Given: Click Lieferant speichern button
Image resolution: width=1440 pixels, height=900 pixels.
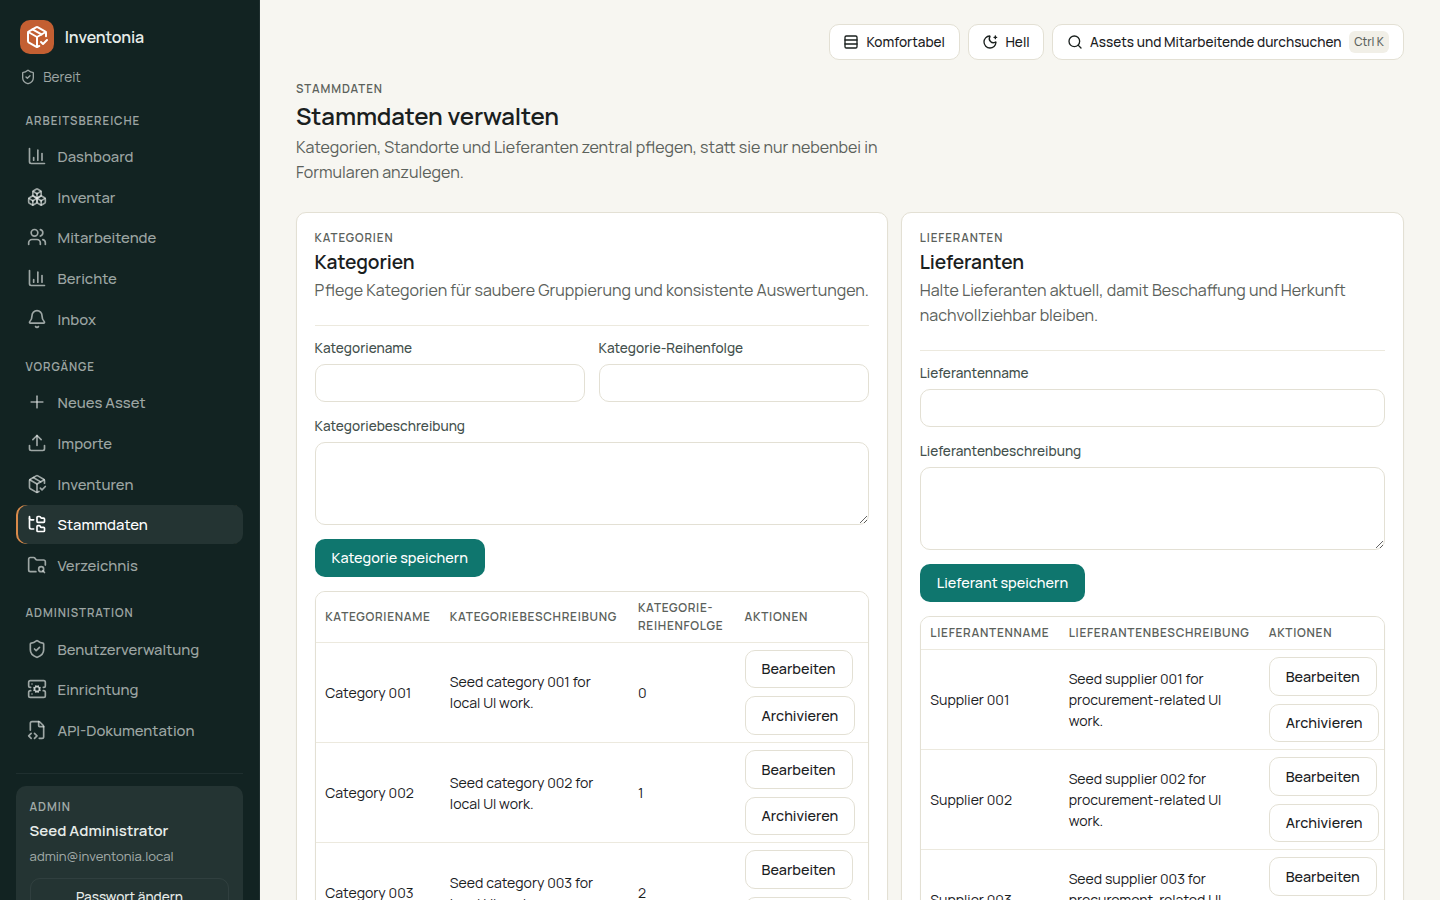Looking at the screenshot, I should point(1002,583).
